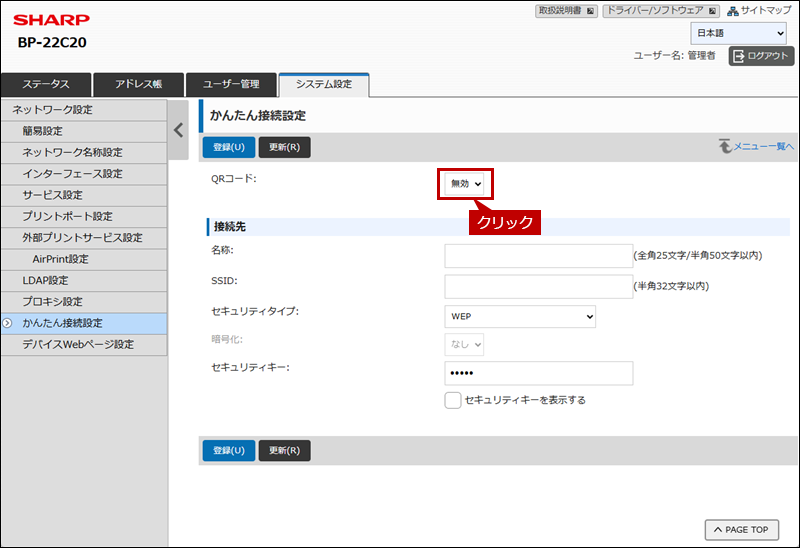This screenshot has width=800, height=548.
Task: Switch to the ステータス tab
Action: pos(46,85)
